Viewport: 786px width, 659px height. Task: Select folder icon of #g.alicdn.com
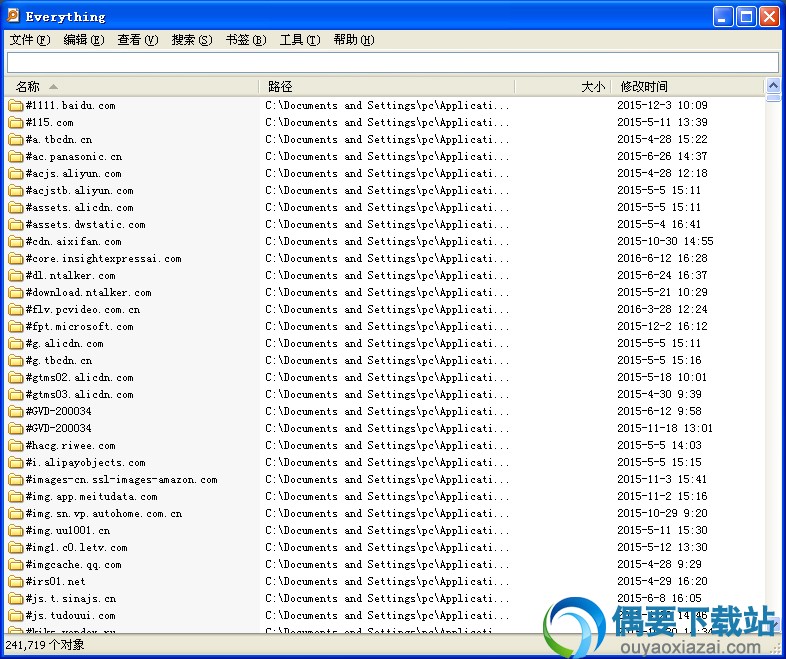[x=16, y=344]
